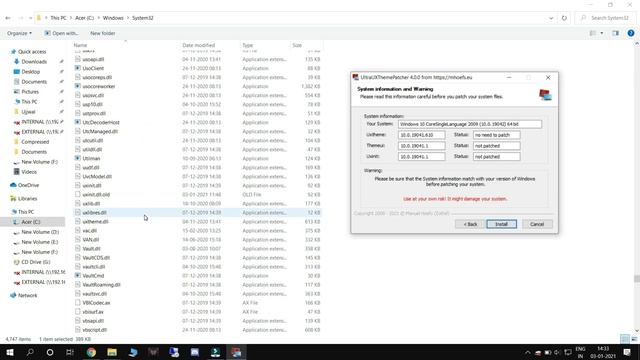Select the Vault.dll file

[x=91, y=249]
